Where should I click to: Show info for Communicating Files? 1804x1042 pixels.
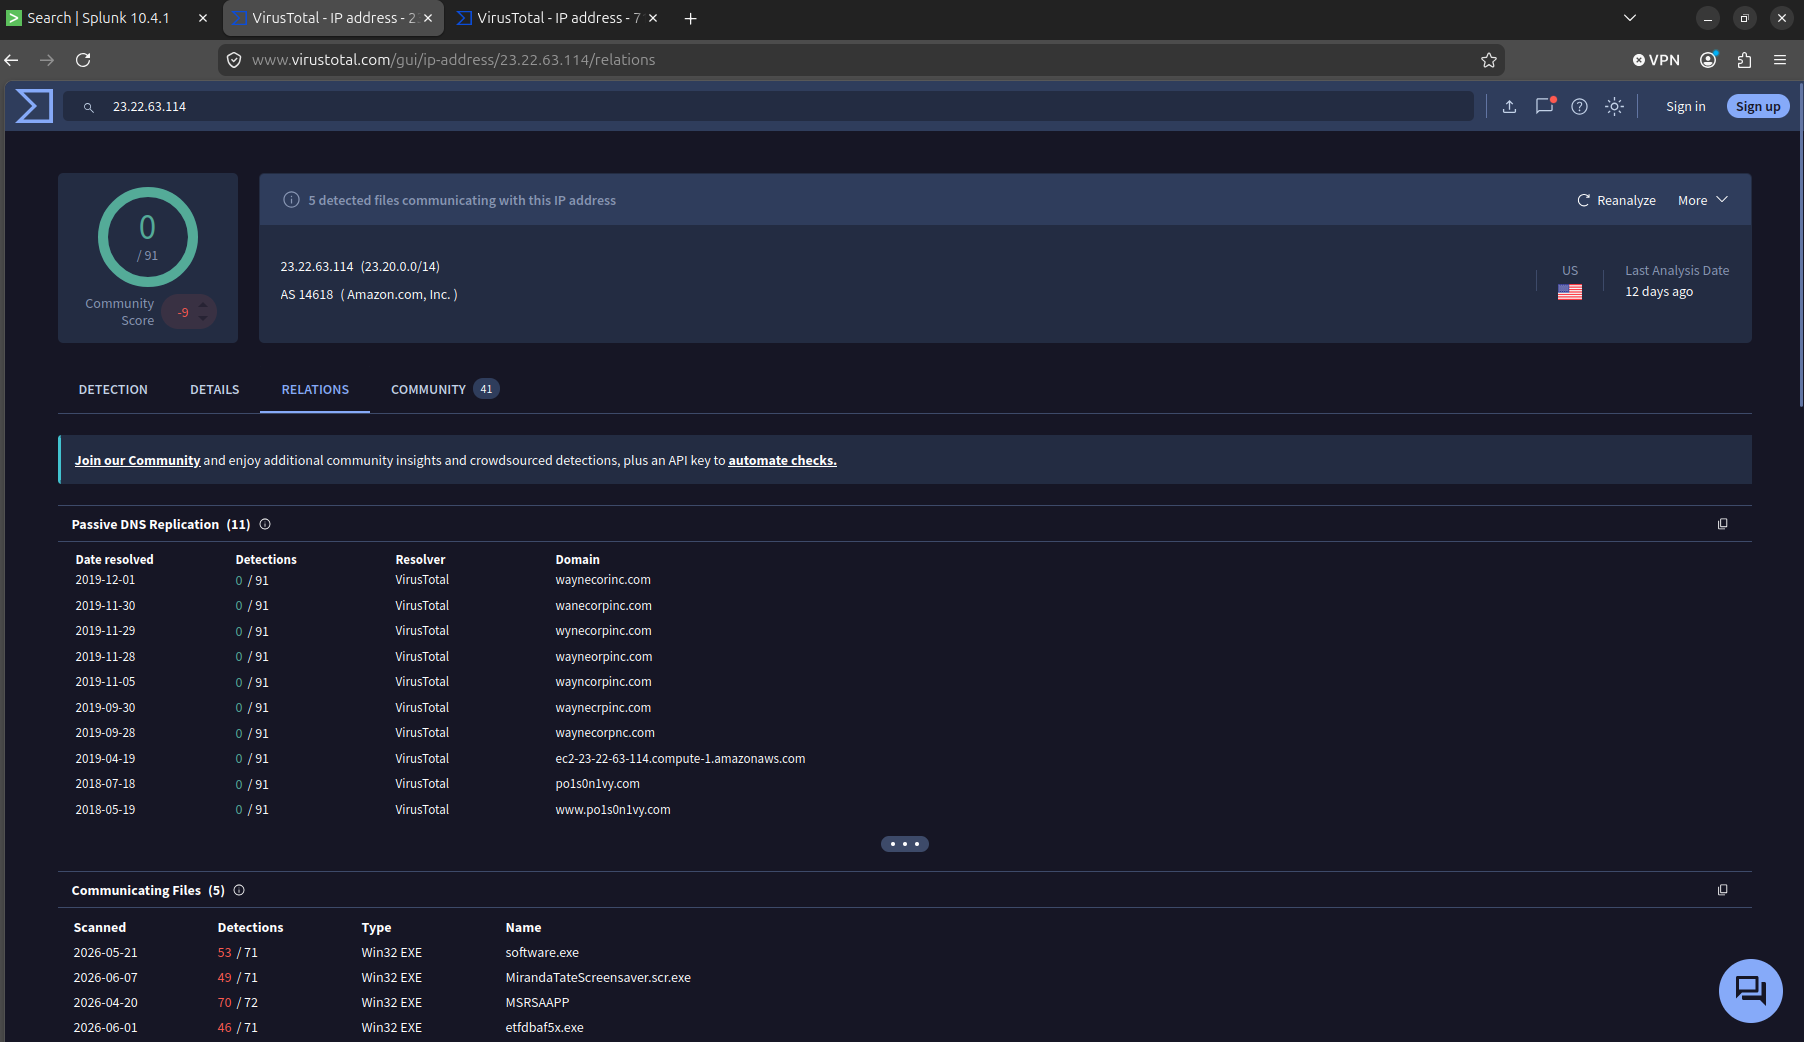(x=239, y=890)
